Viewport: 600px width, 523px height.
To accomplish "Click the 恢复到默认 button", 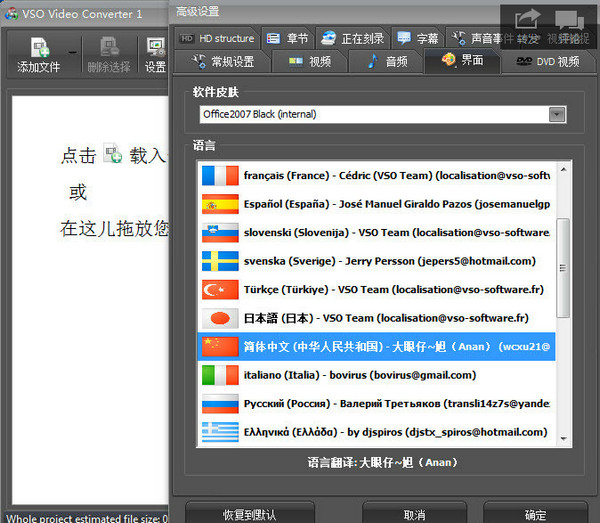I will pyautogui.click(x=249, y=514).
